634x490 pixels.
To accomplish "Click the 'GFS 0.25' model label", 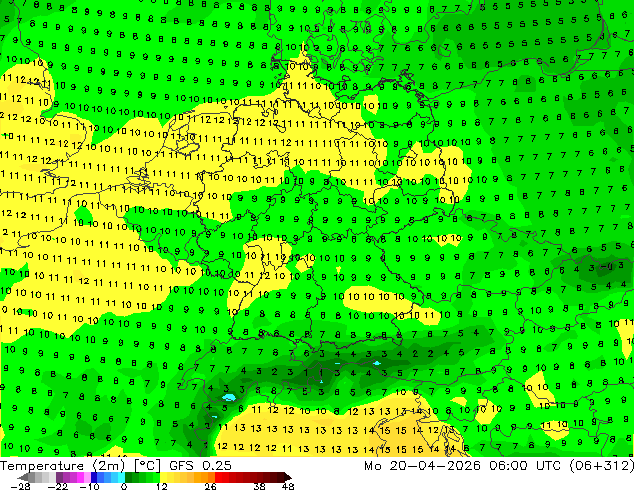I will coord(200,466).
